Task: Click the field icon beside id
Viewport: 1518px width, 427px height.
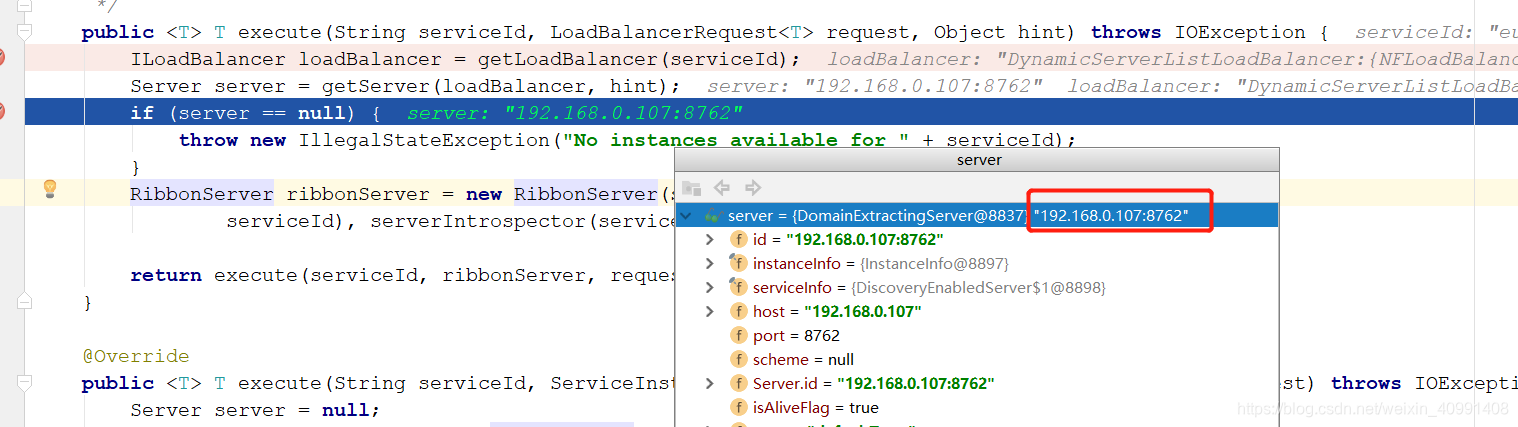Action: tap(738, 239)
